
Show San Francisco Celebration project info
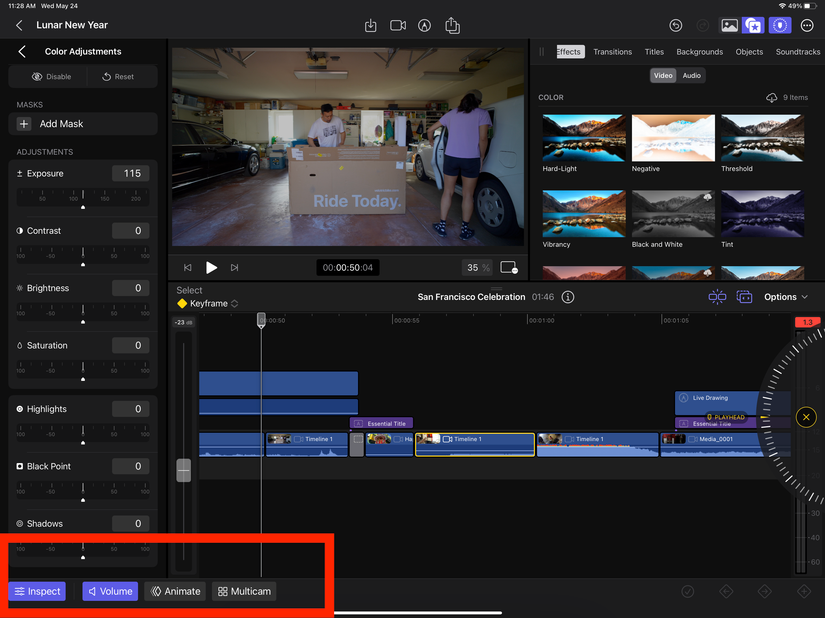click(x=568, y=297)
